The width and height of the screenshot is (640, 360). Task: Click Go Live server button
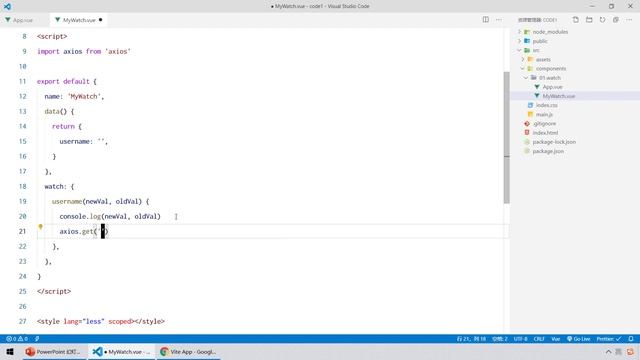pos(579,339)
